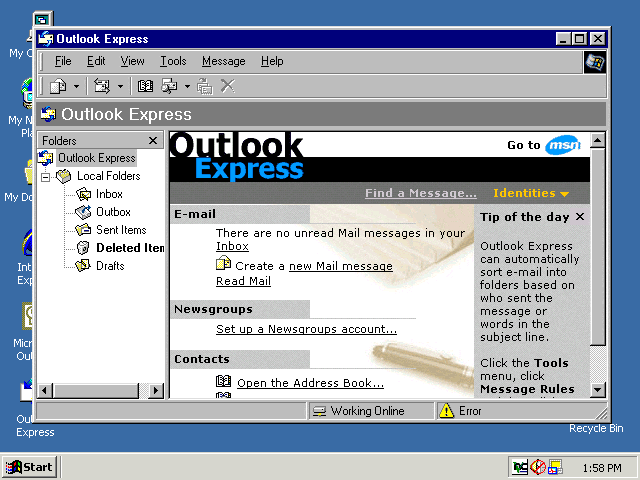Image resolution: width=640 pixels, height=480 pixels.
Task: Select the Sent Items folder
Action: point(121,230)
